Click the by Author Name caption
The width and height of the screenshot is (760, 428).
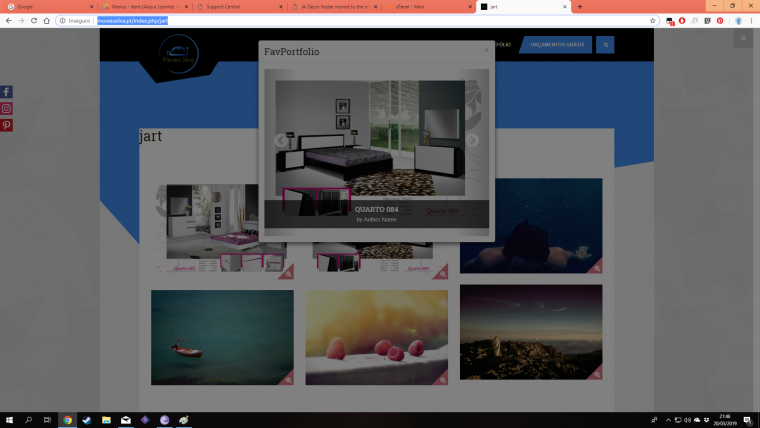376,220
